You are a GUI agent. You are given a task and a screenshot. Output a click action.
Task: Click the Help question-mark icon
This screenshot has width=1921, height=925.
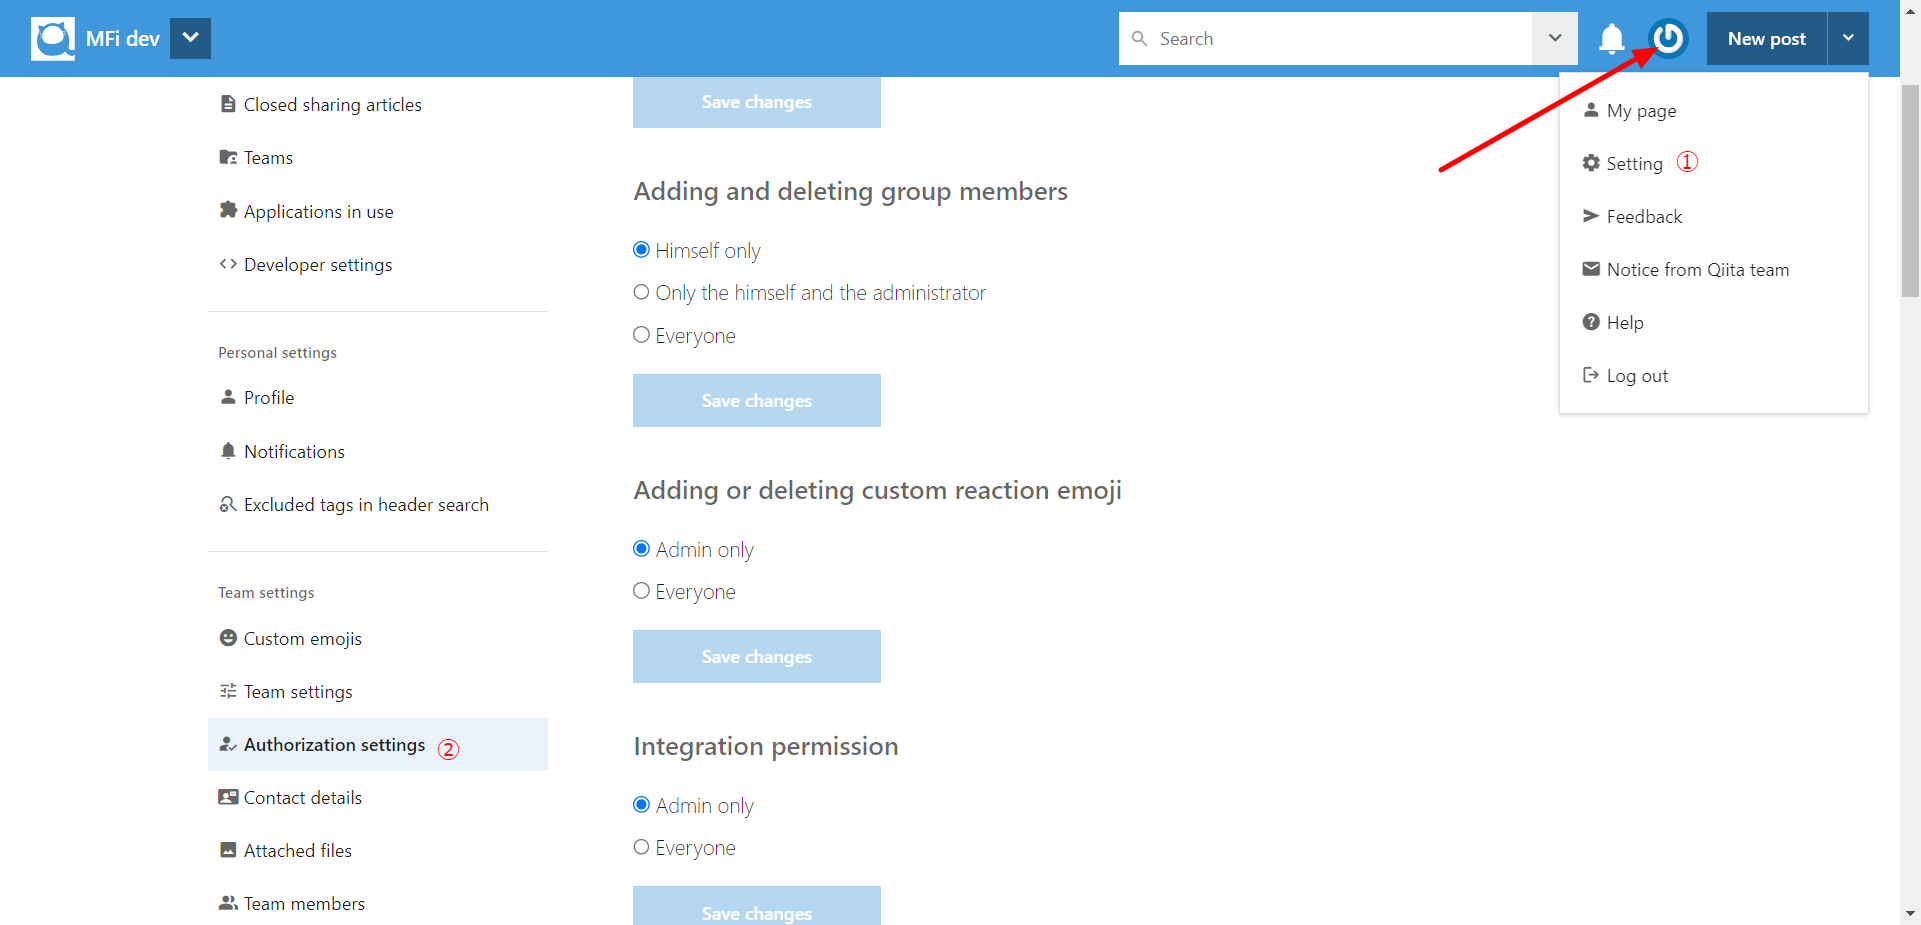coord(1591,322)
